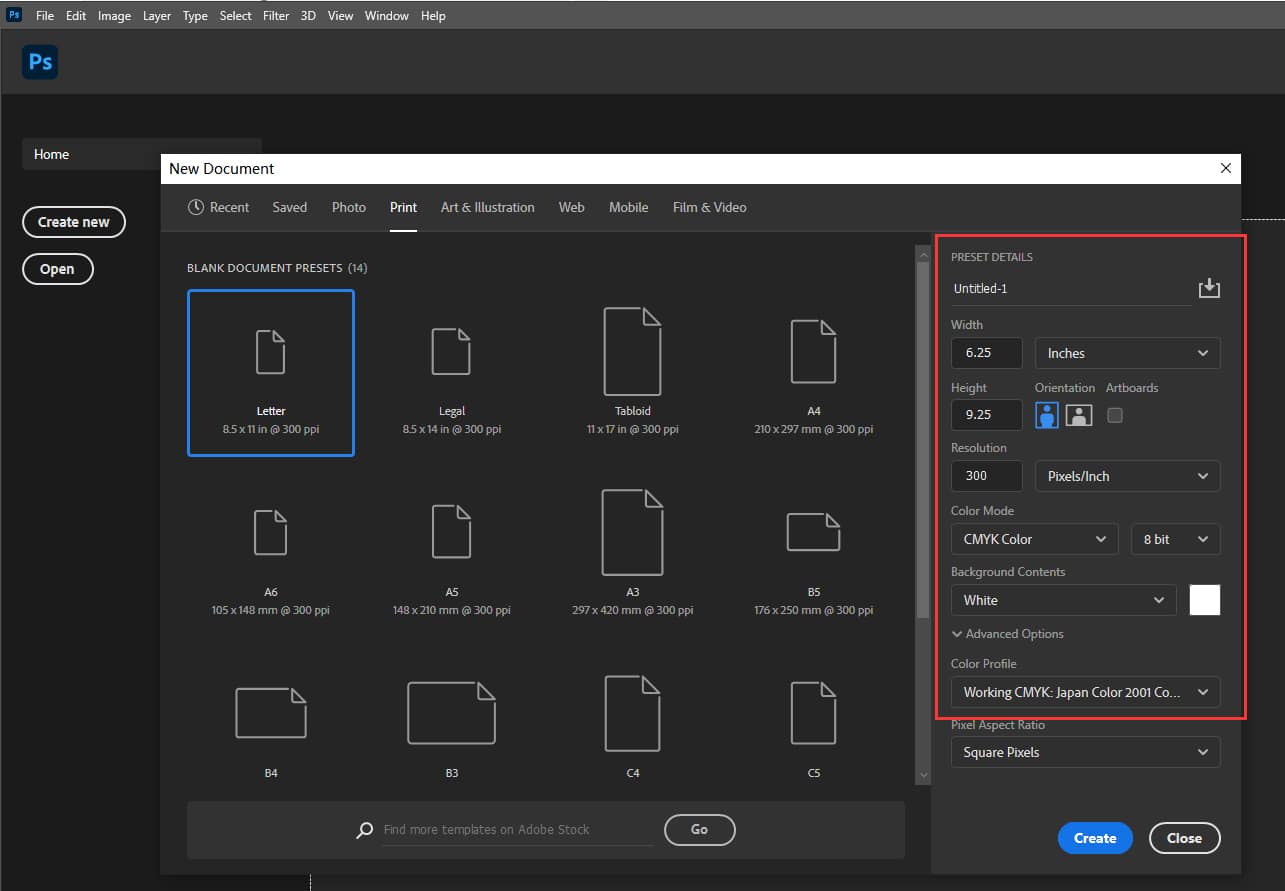The image size is (1285, 891).
Task: Click the Photoshop home logo icon
Action: 40,62
